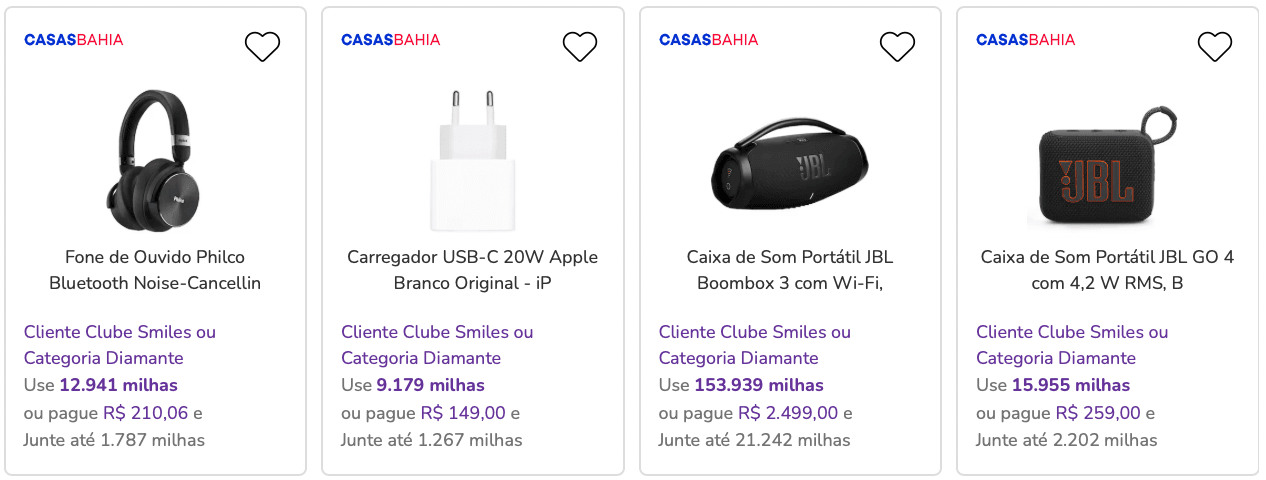Click the R$ 259,00 price on JBL GO 4
The height and width of the screenshot is (480, 1266).
click(1098, 413)
